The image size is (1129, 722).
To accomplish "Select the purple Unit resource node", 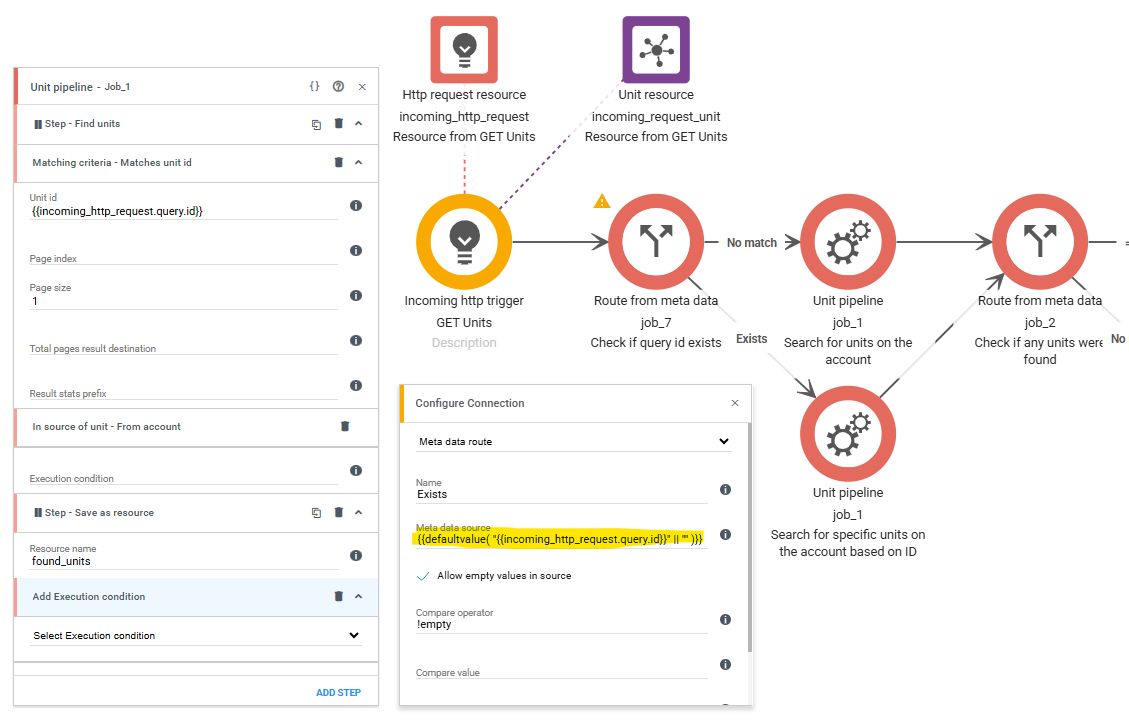I will pos(656,50).
